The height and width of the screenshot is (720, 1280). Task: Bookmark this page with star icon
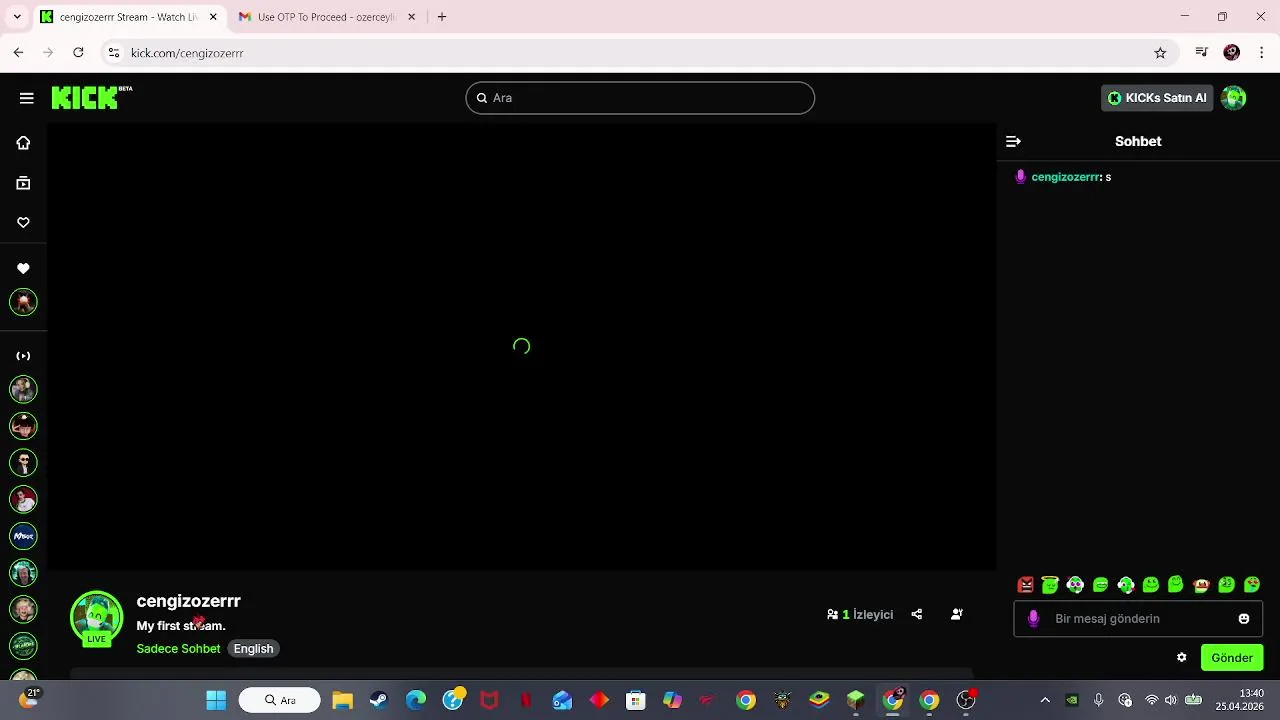1160,53
